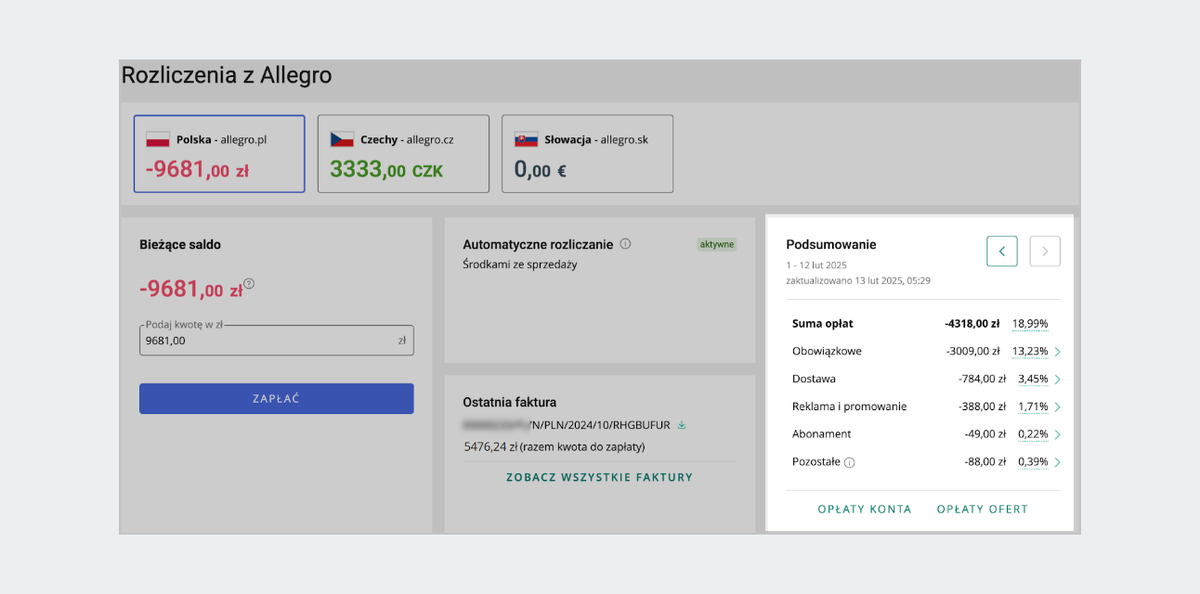The image size is (1200, 594).
Task: Open info icon next to Pozostałe
Action: pyautogui.click(x=849, y=462)
